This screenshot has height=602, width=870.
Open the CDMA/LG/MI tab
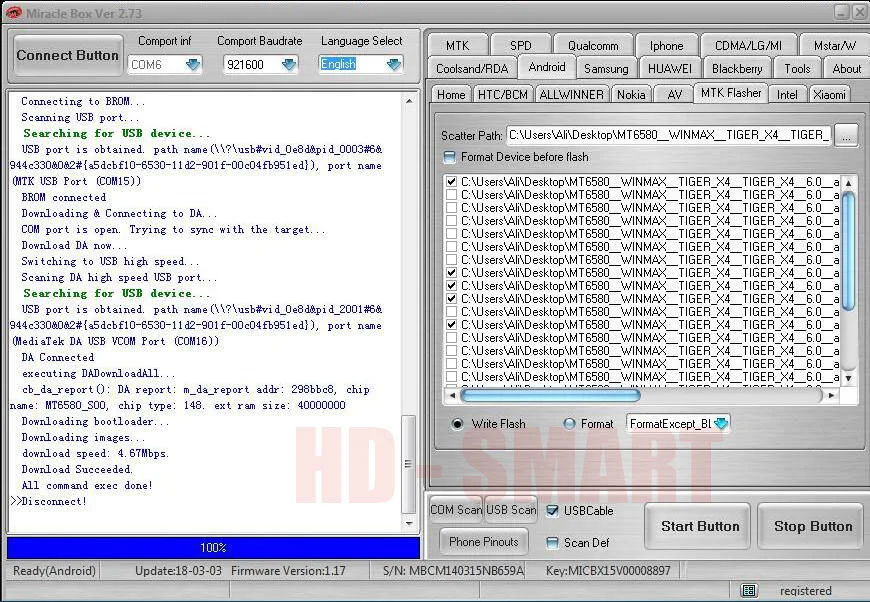coord(748,45)
